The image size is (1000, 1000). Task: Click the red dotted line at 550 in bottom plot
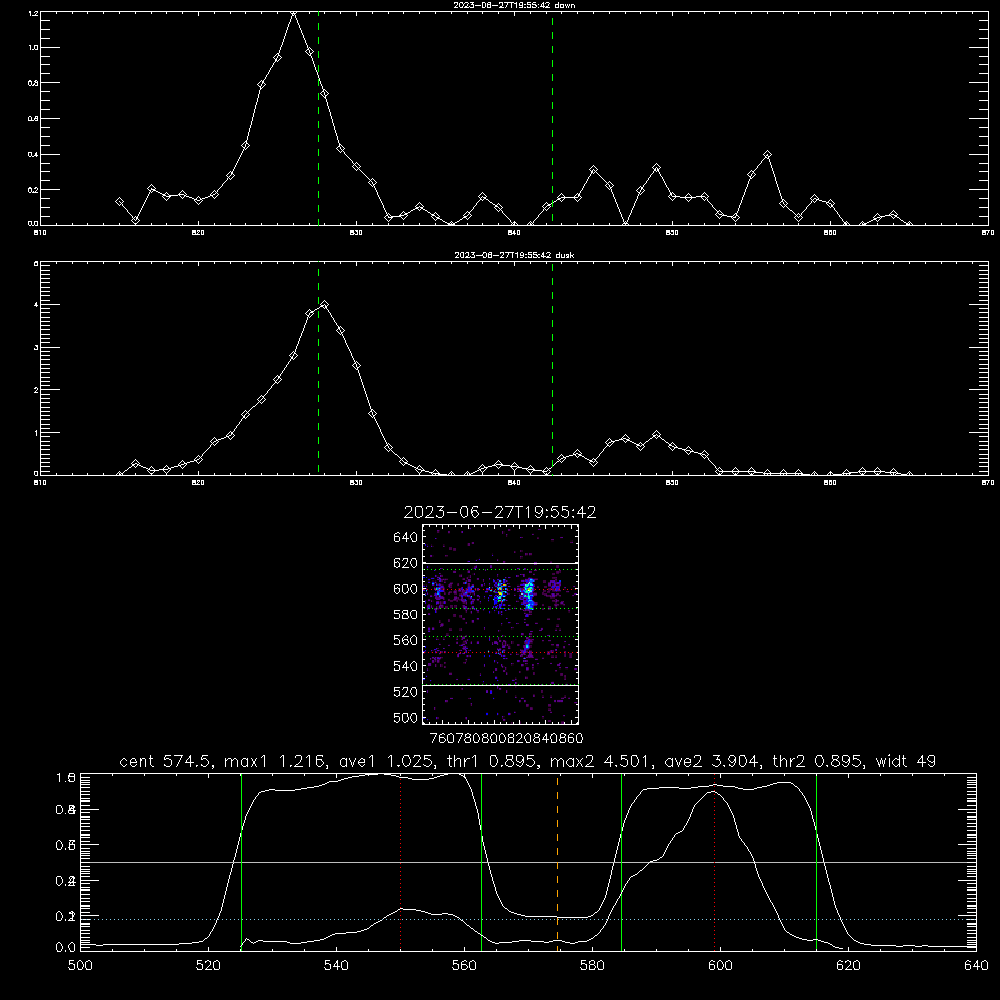[401, 862]
